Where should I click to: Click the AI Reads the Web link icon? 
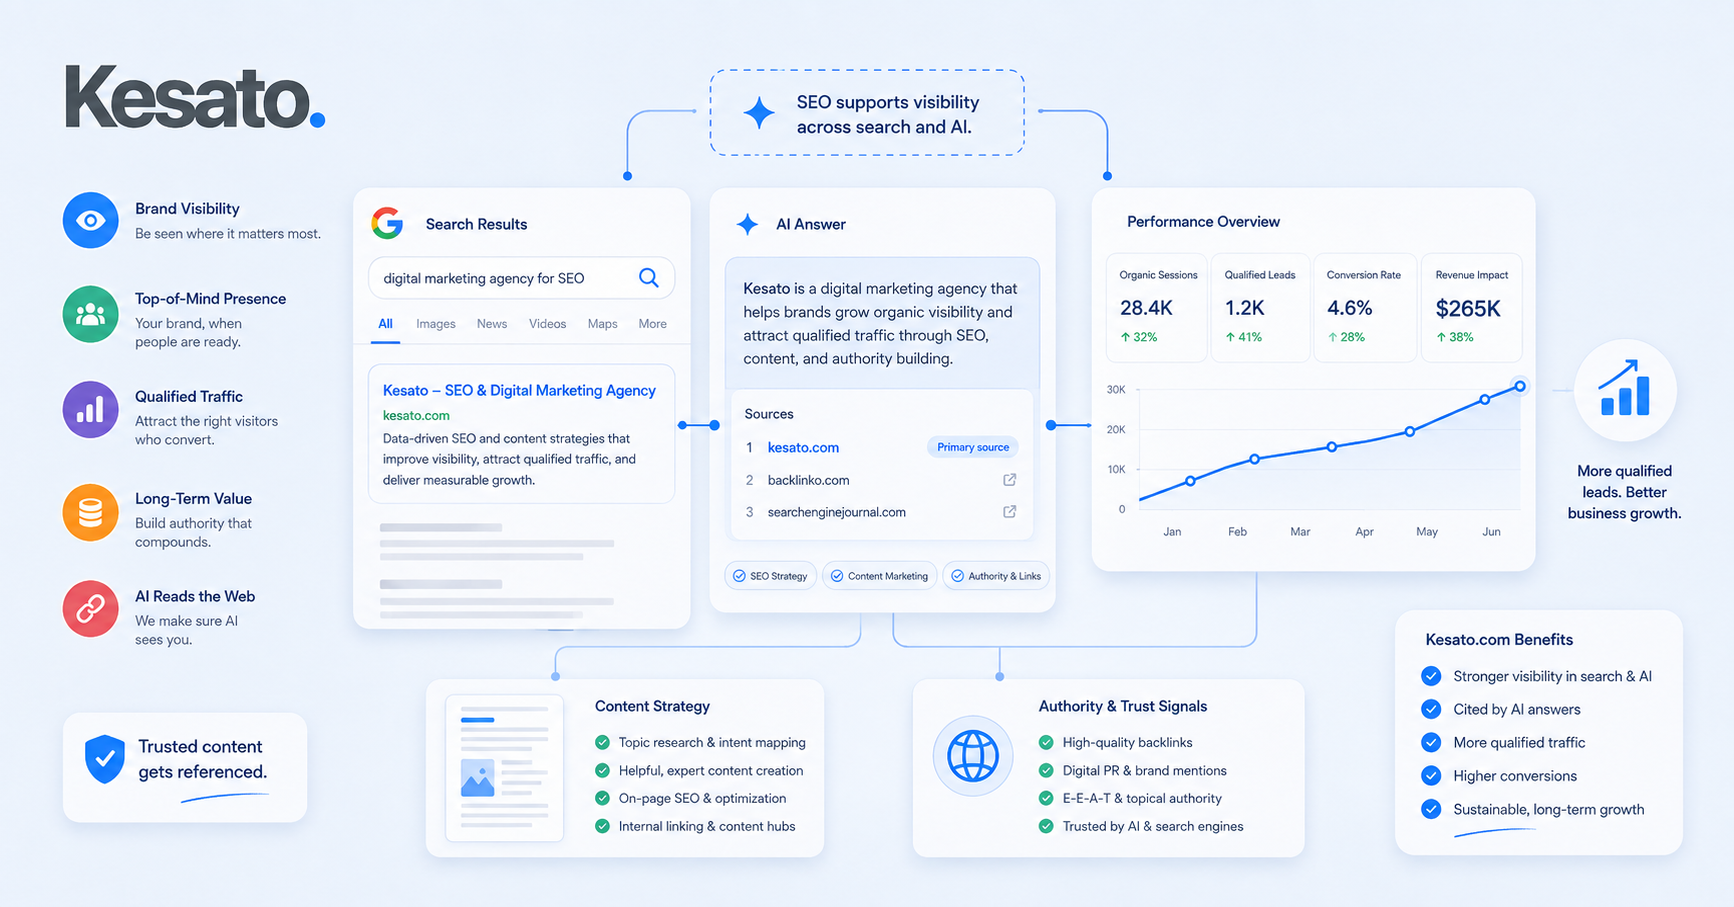coord(91,608)
